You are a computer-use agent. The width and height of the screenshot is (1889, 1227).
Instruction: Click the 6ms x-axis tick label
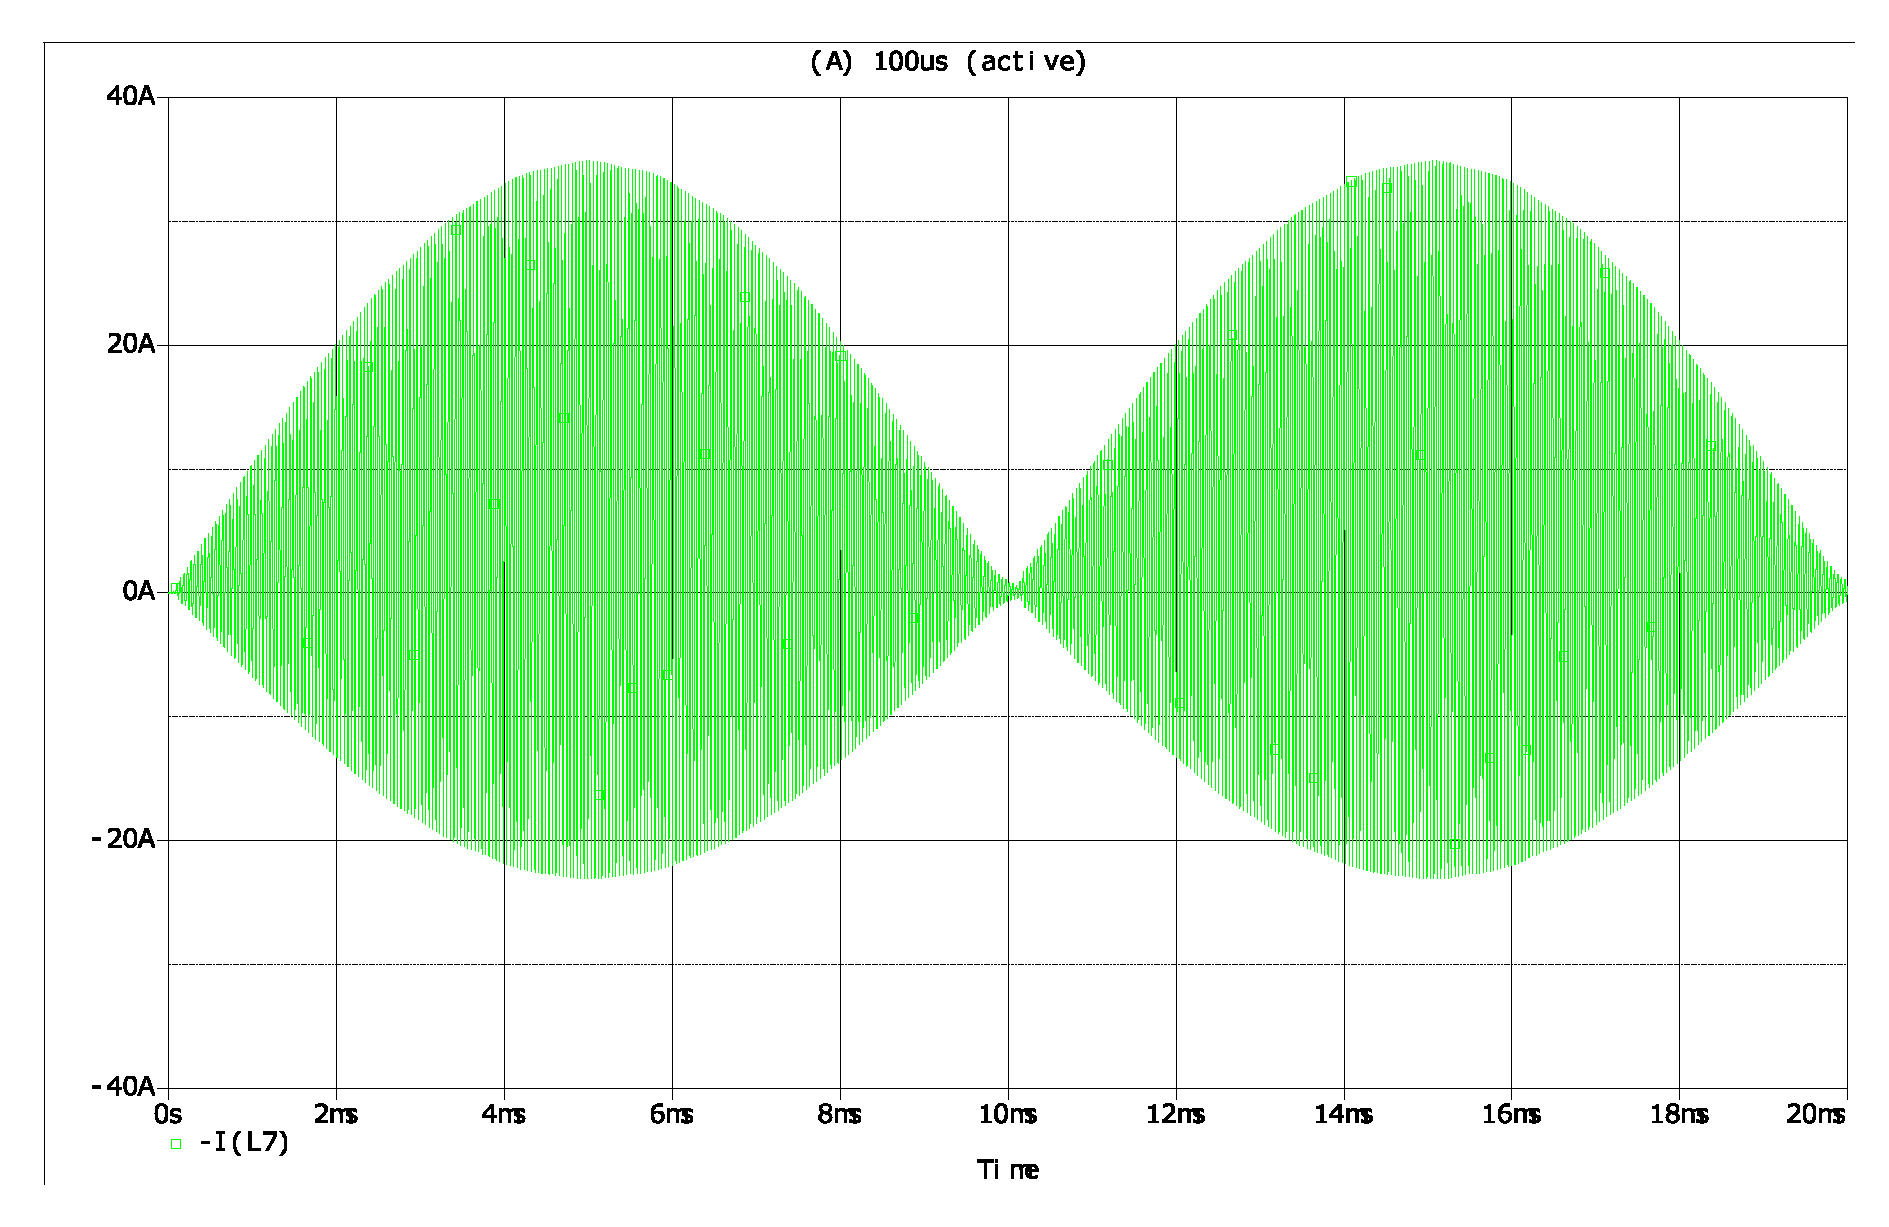[672, 1114]
